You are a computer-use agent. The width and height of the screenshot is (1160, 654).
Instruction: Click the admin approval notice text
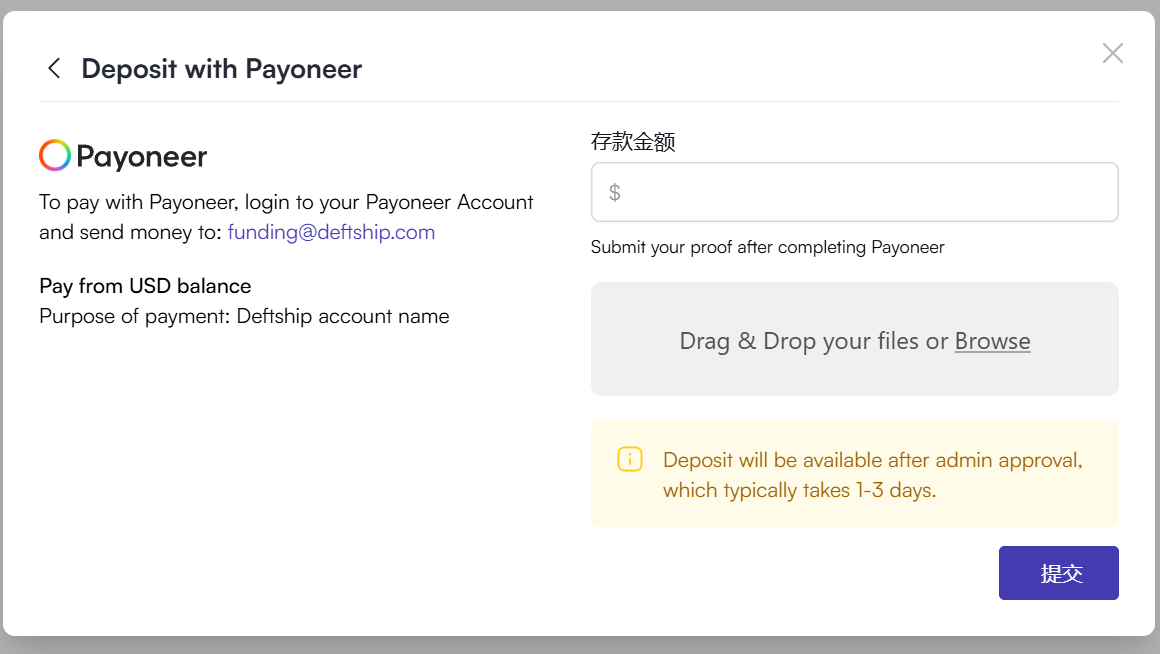coord(873,475)
